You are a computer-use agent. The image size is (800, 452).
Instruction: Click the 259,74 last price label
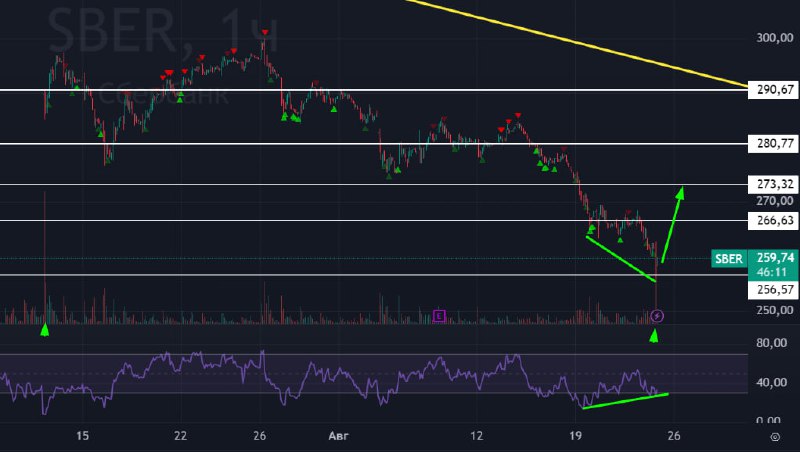tap(775, 257)
